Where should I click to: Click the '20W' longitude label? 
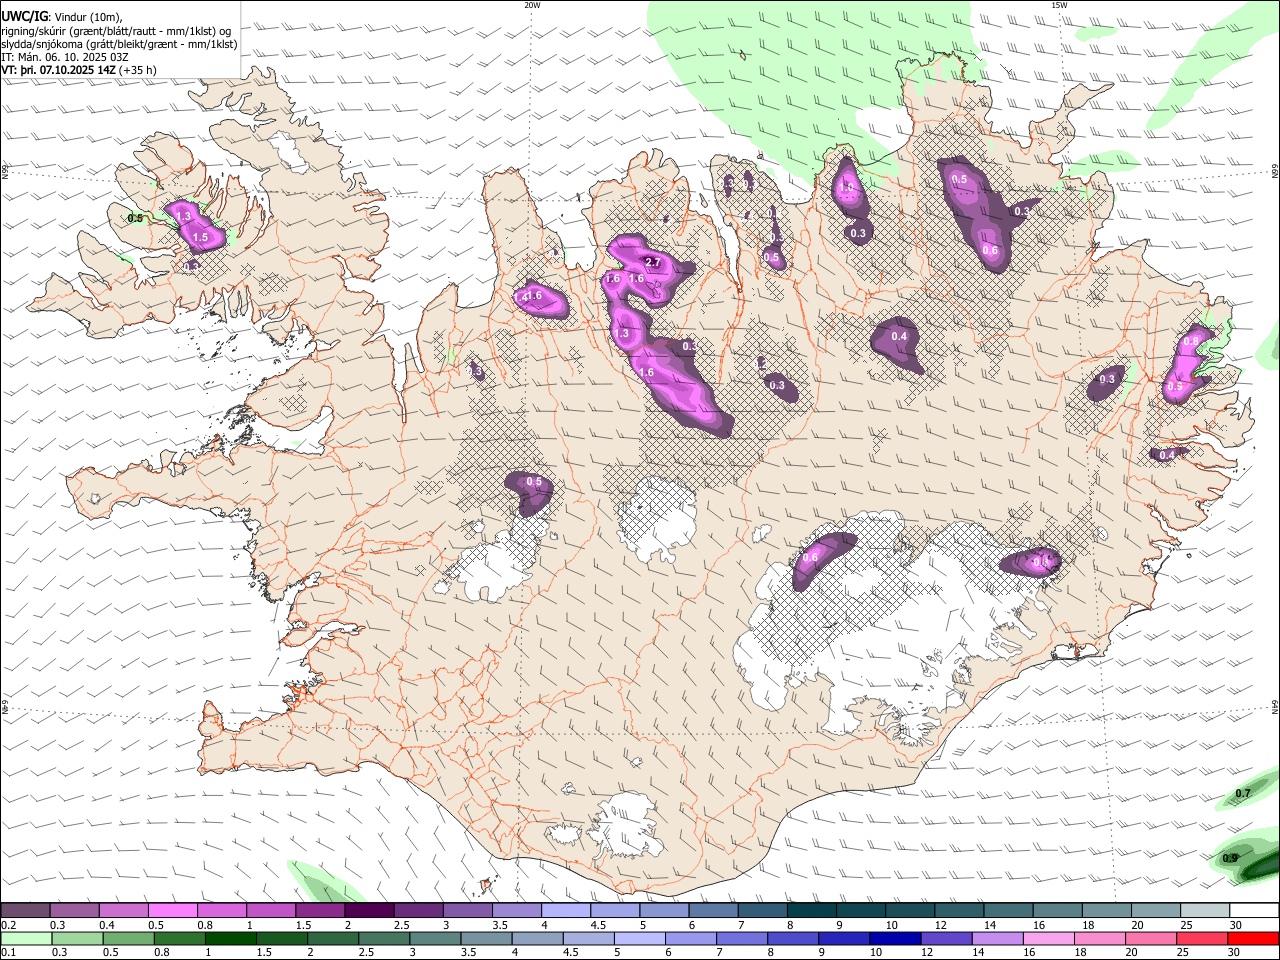click(x=532, y=5)
